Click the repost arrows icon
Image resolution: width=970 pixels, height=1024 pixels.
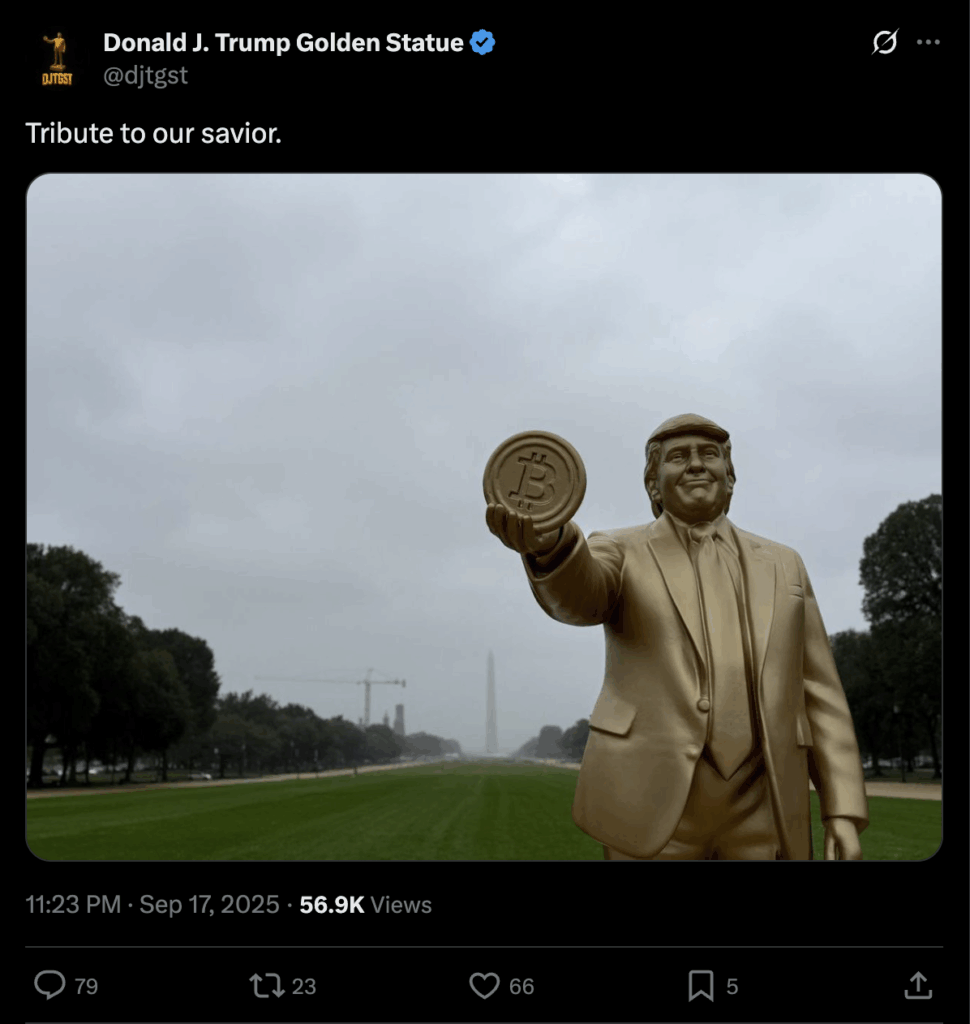tap(266, 986)
